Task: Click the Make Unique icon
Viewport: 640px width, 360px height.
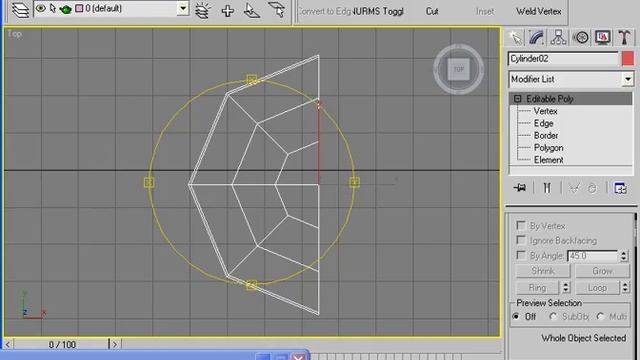Action: pyautogui.click(x=574, y=188)
